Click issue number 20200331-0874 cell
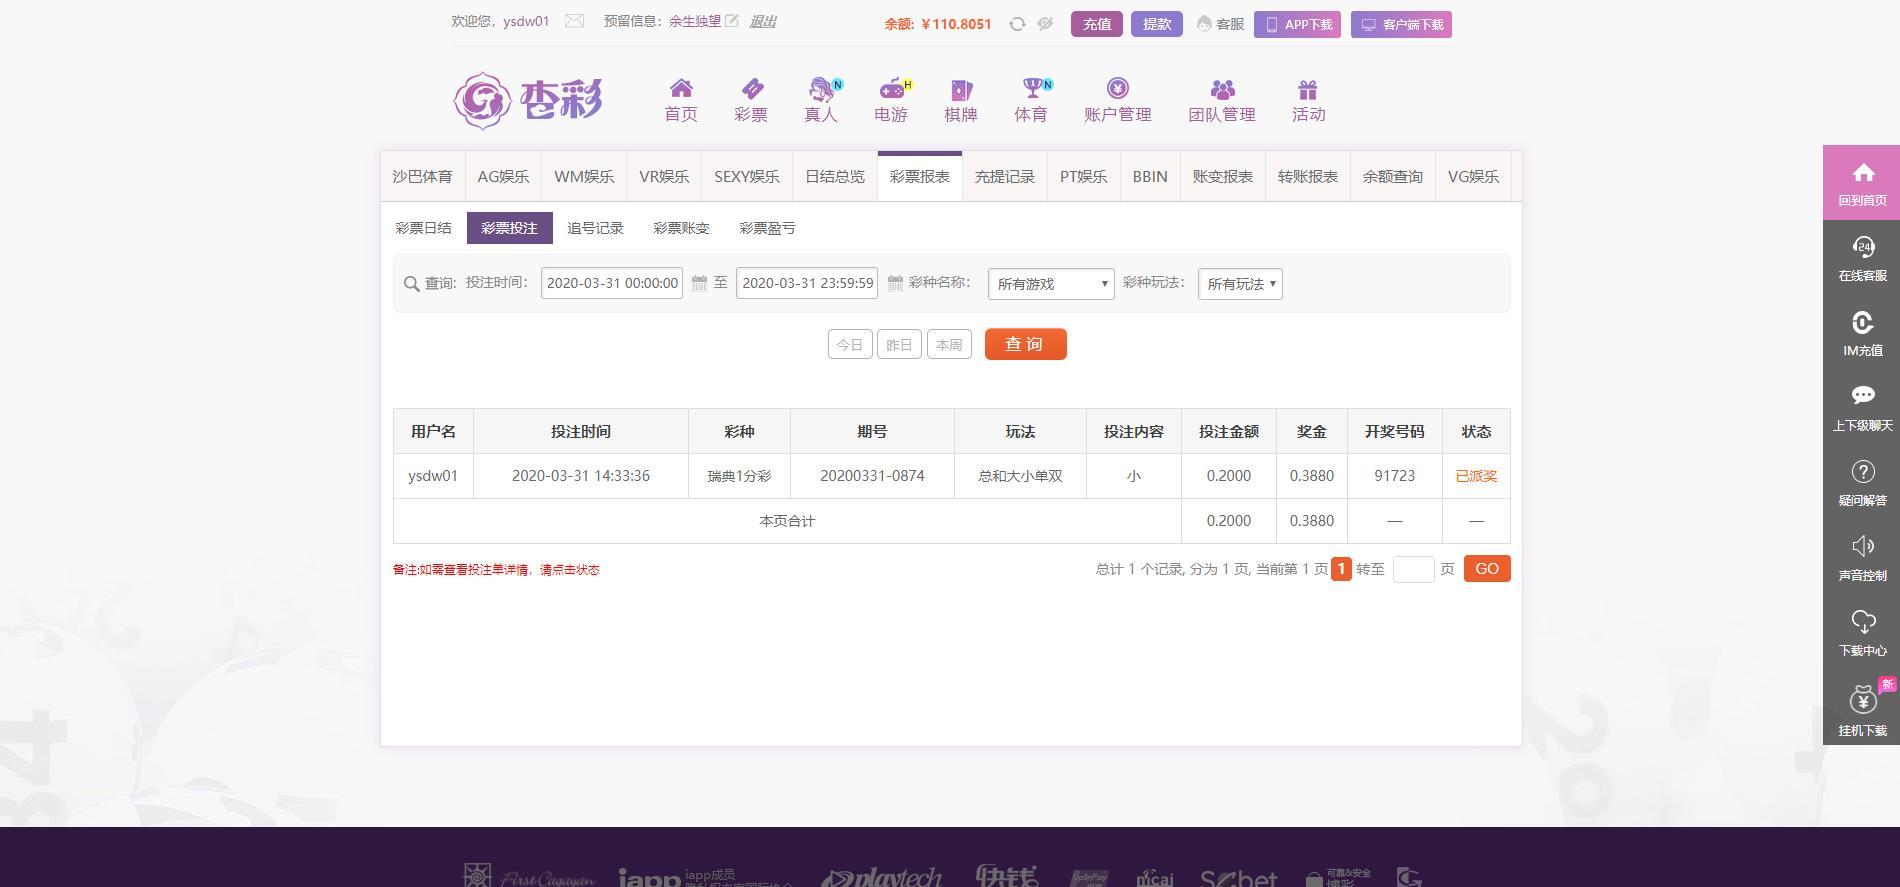This screenshot has width=1900, height=887. coord(872,476)
